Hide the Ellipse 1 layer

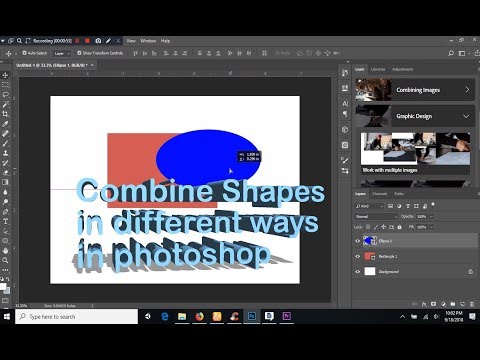358,241
